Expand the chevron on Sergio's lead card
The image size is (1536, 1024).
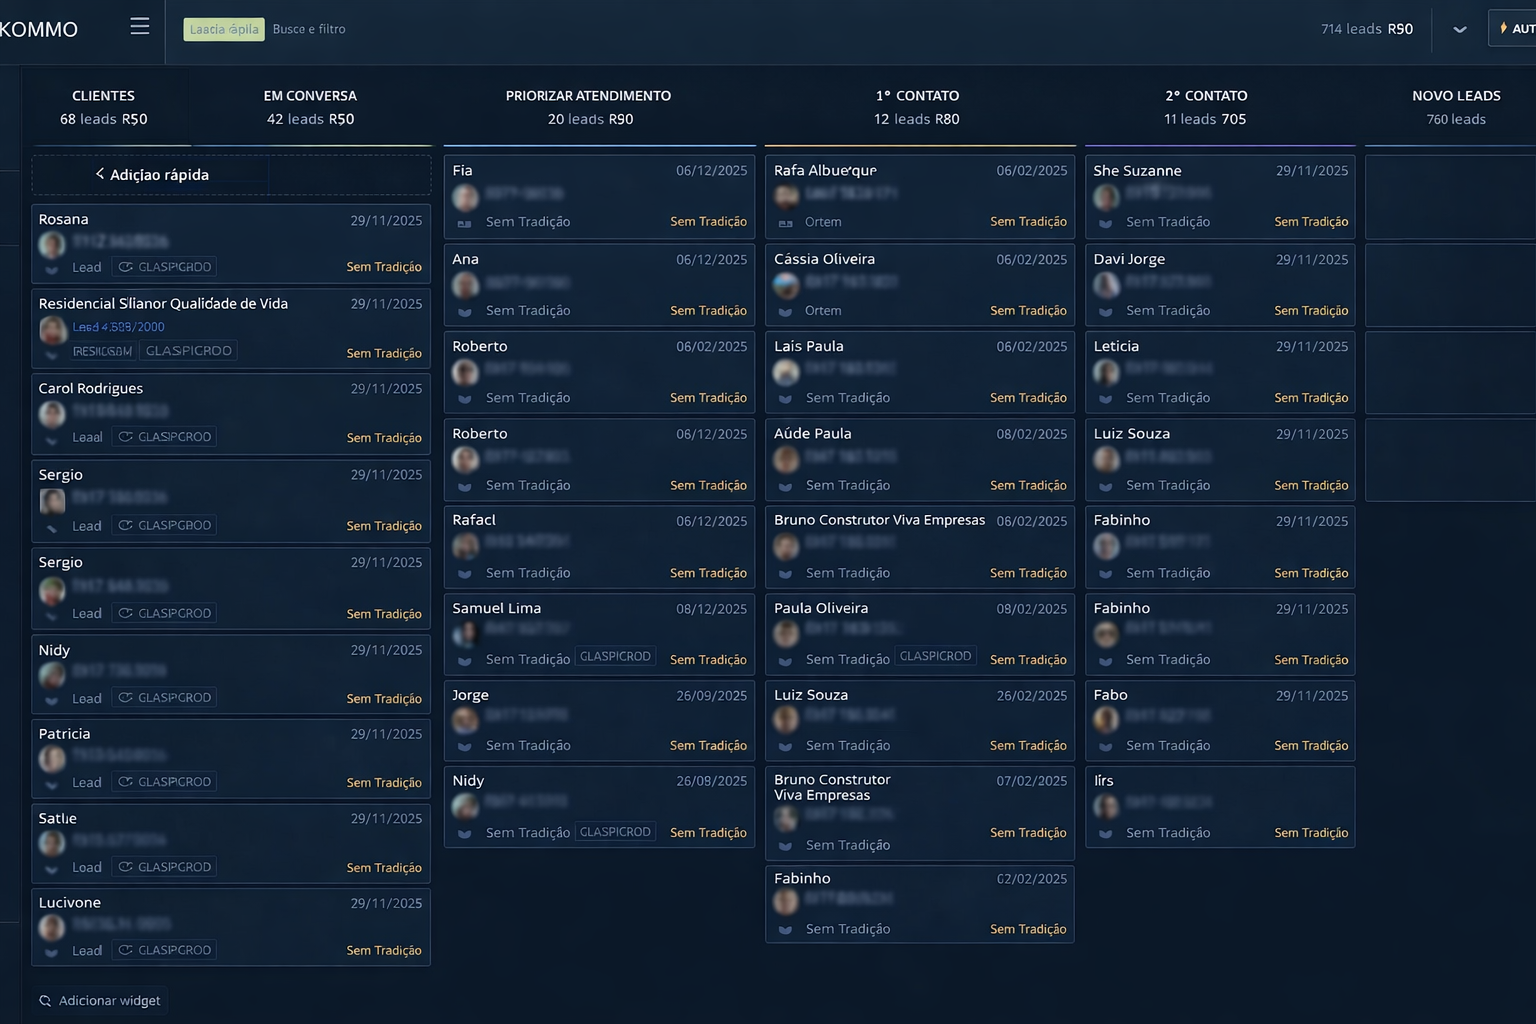51,525
